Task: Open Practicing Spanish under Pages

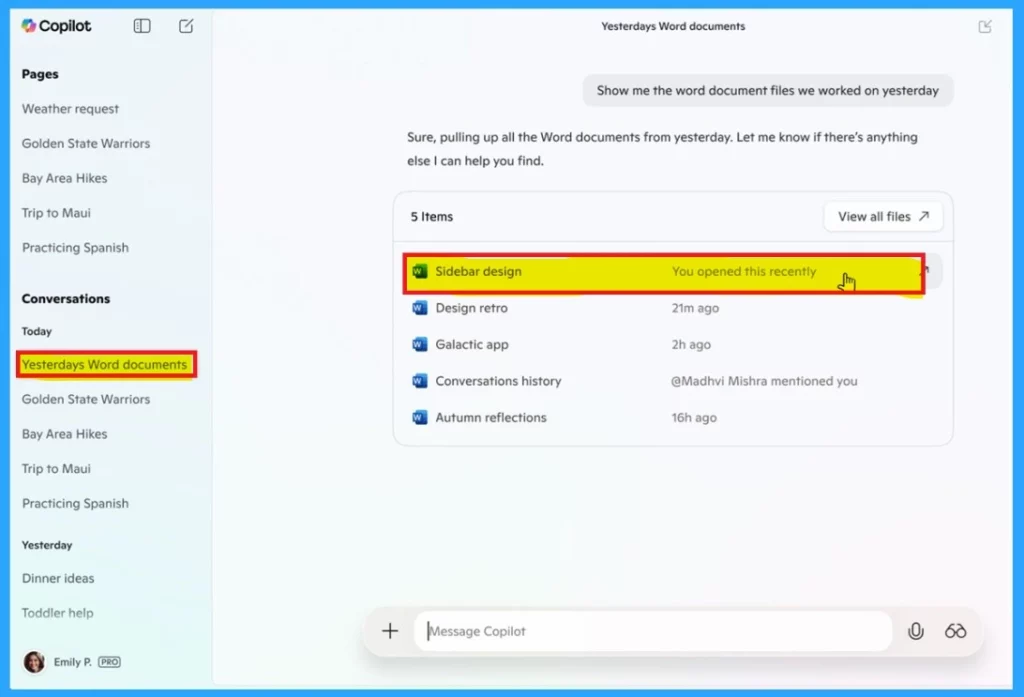Action: 75,248
